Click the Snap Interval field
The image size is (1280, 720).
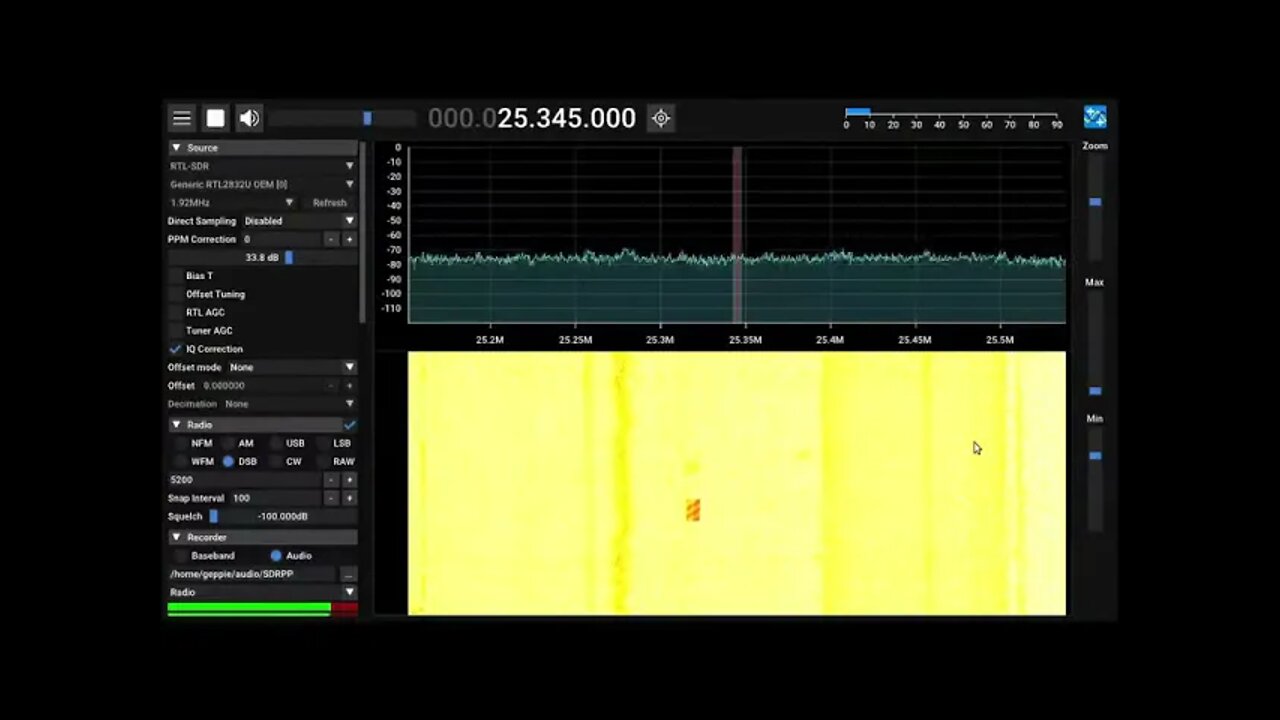pos(275,498)
